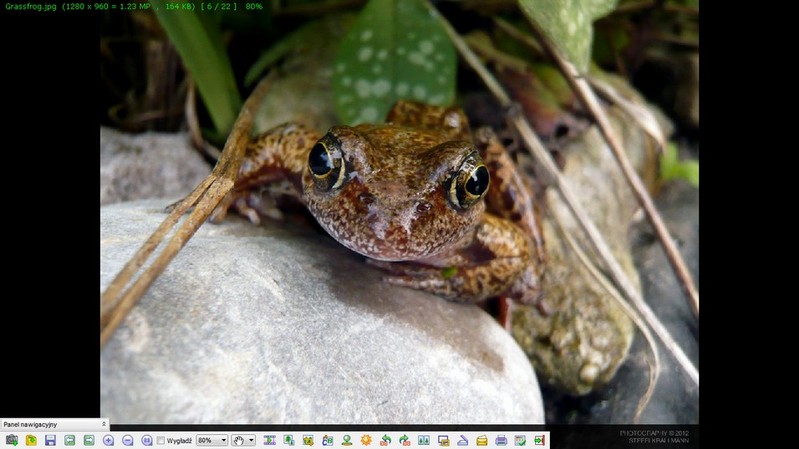Viewport: 799px width, 449px height.
Task: Click the sun brightness adjustment icon
Action: coord(366,440)
